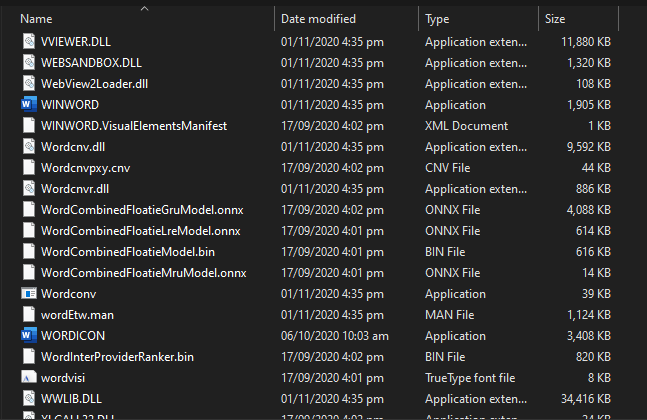The width and height of the screenshot is (647, 420).
Task: Click the WordInterProviderRanker.bin file icon
Action: click(x=29, y=356)
